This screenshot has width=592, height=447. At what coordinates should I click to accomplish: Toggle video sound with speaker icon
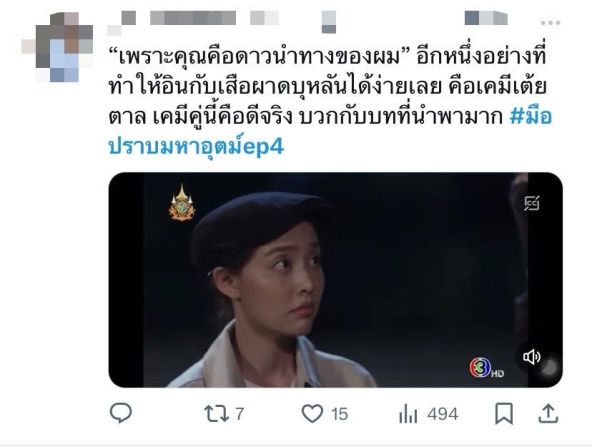click(x=532, y=357)
